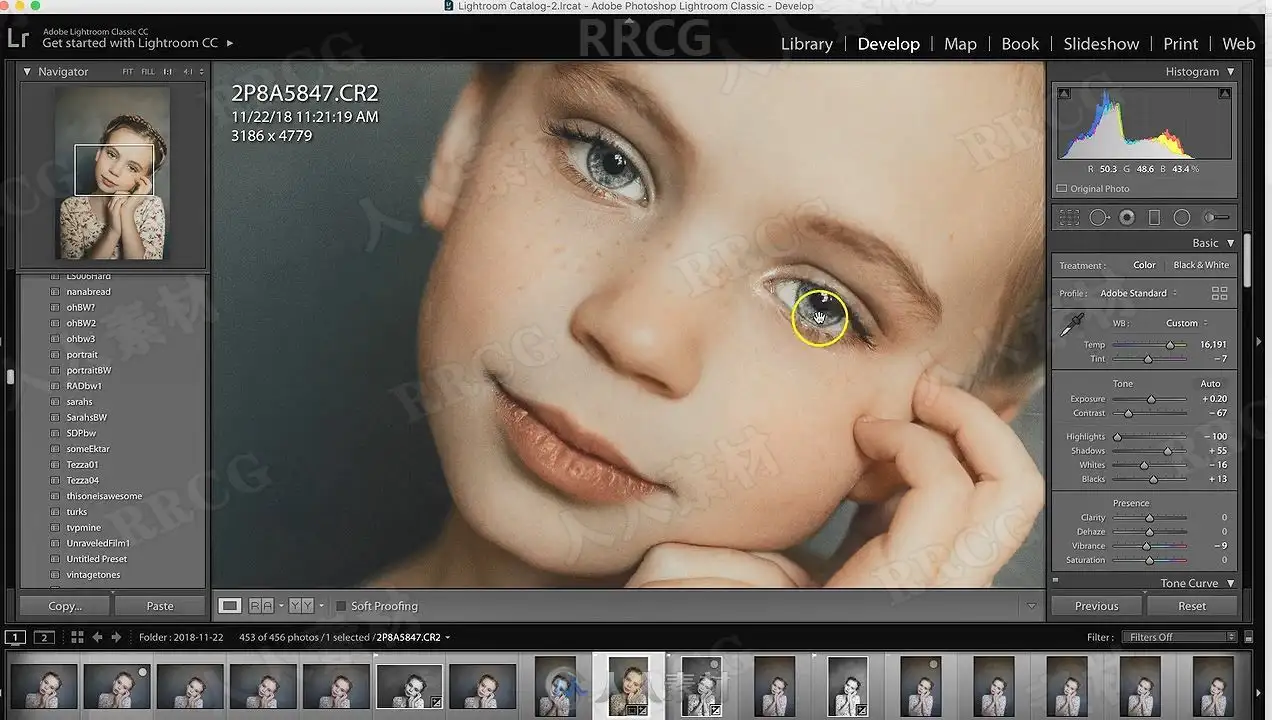
Task: Select the Crop Overlay tool
Action: pos(1069,217)
